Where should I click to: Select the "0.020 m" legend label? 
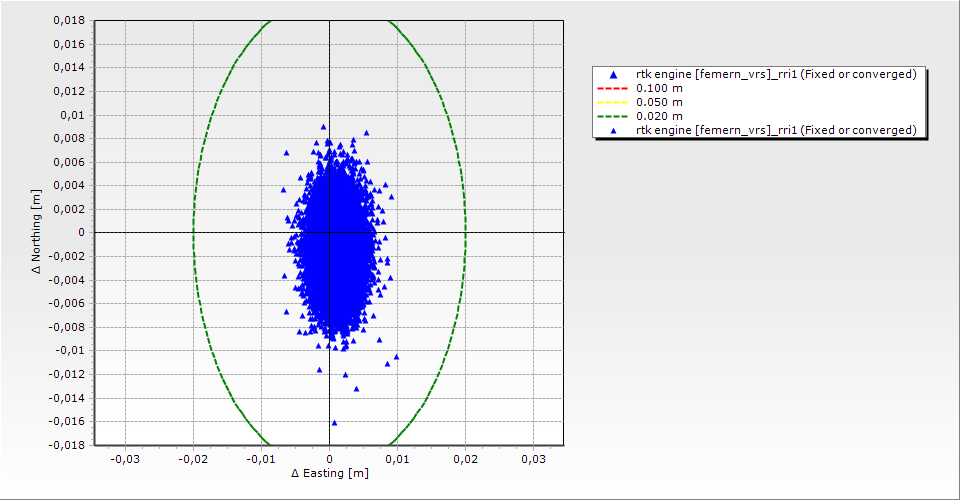(x=660, y=117)
